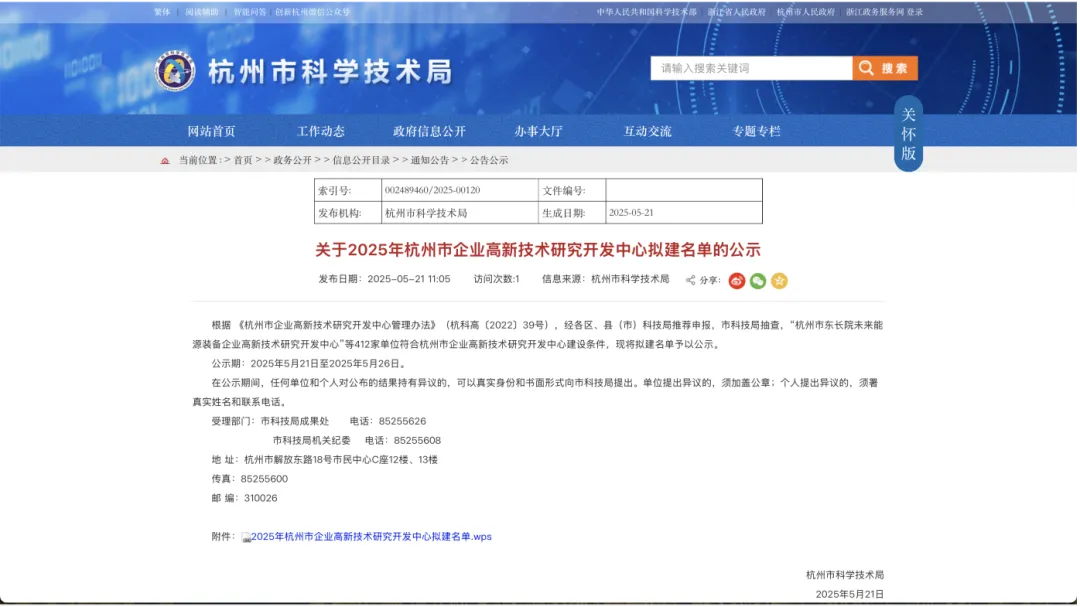
Task: Click the share symbol next to 分享
Action: [x=691, y=280]
